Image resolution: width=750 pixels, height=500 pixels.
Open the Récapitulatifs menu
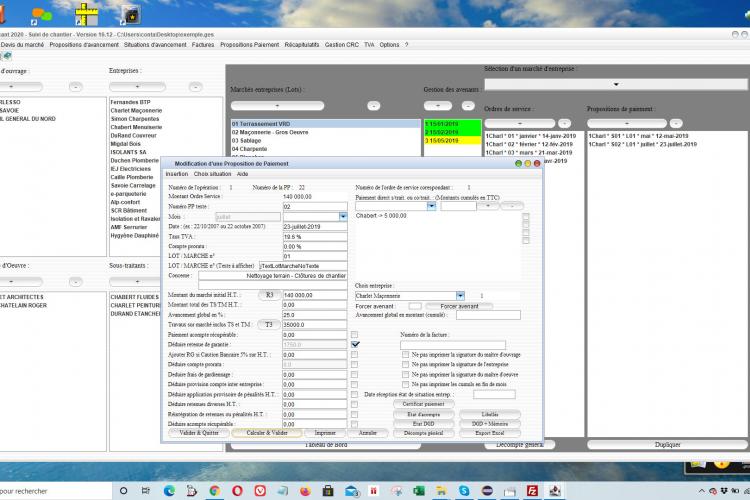coord(302,44)
